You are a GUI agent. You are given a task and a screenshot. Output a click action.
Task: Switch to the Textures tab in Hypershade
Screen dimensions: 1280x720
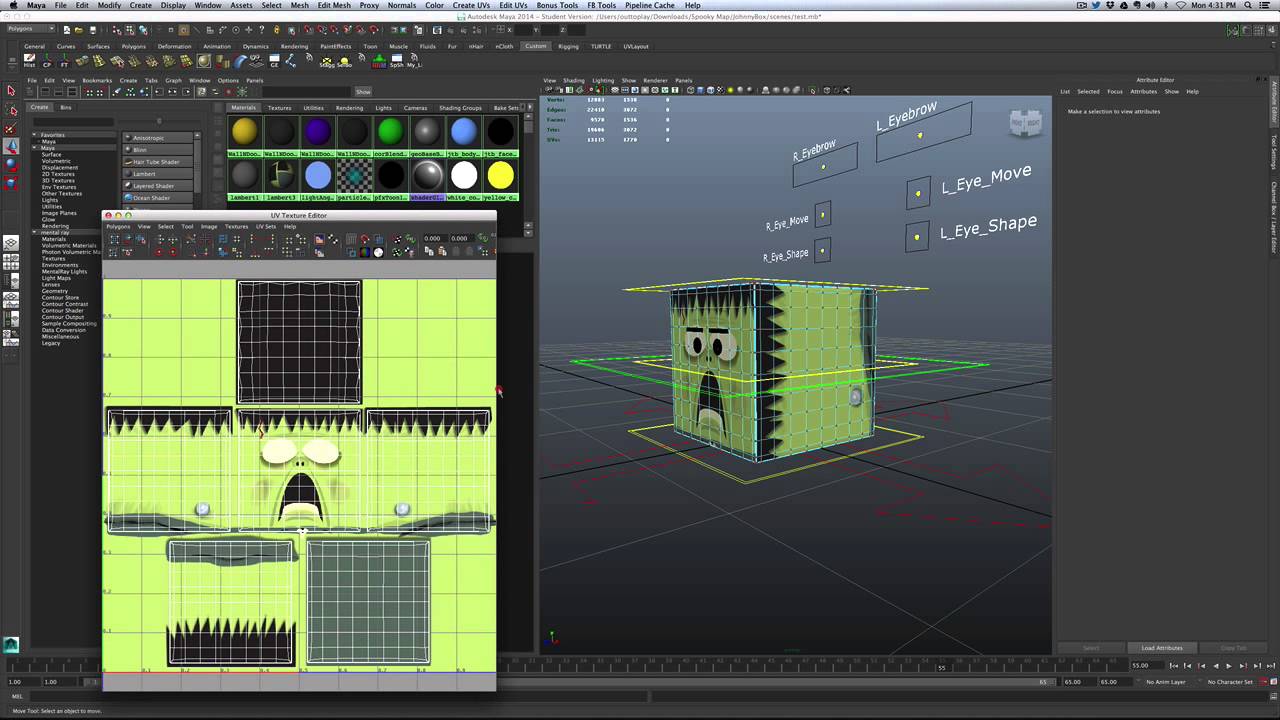point(279,108)
